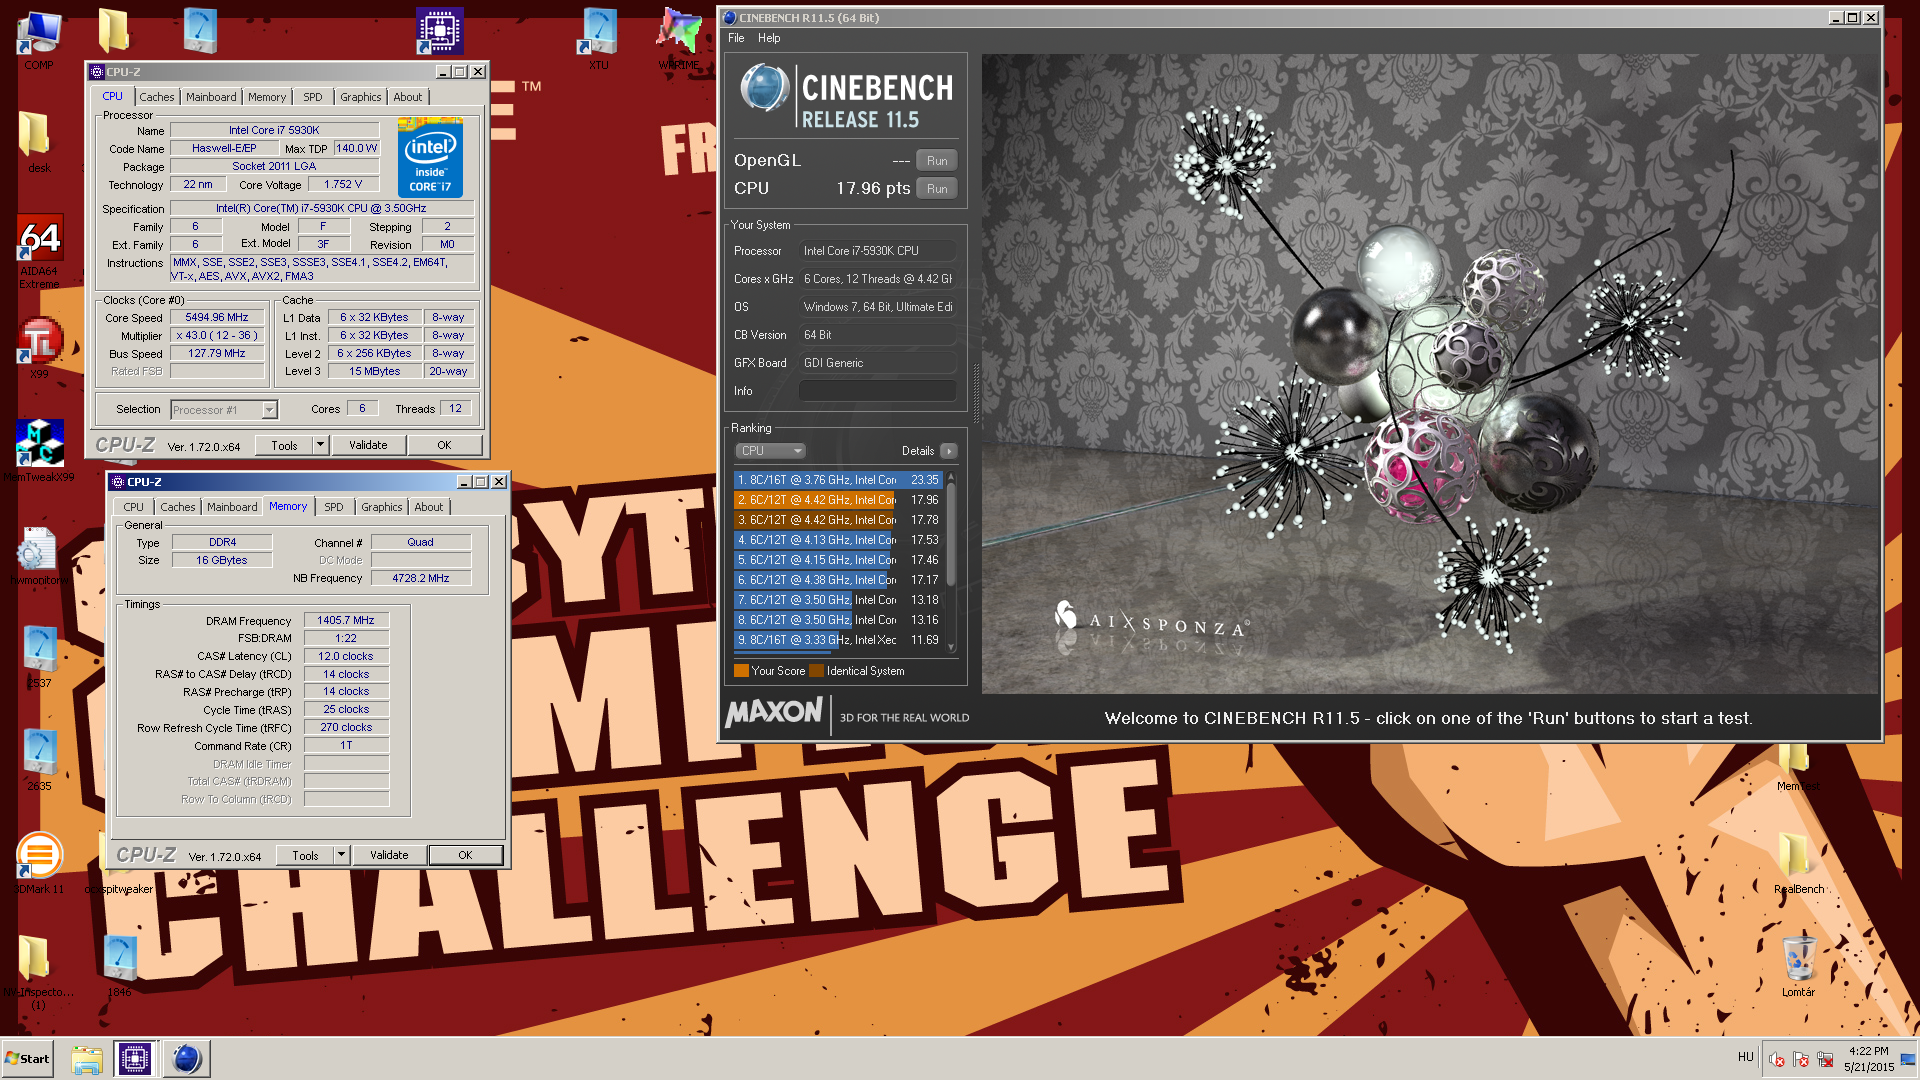
Task: Click Tools button in top CPU-Z window
Action: 284,445
